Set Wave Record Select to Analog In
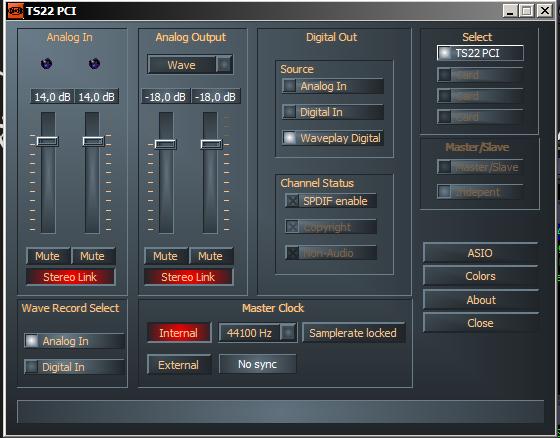The height and width of the screenshot is (438, 560). [74, 341]
